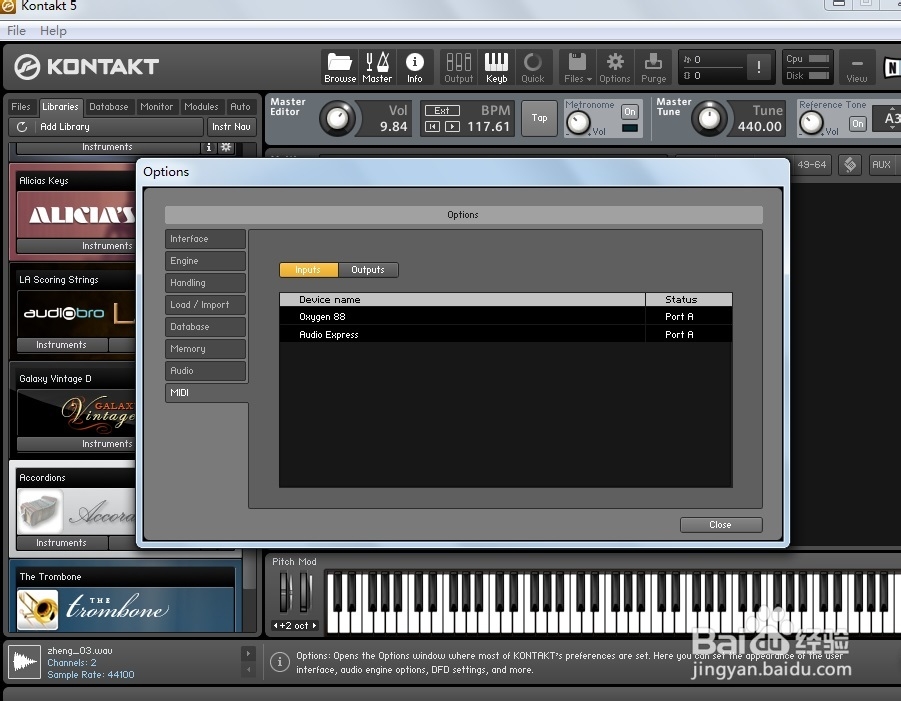Image resolution: width=901 pixels, height=701 pixels.
Task: Open Galaxy Vintage D Instruments dropdown
Action: (x=76, y=444)
